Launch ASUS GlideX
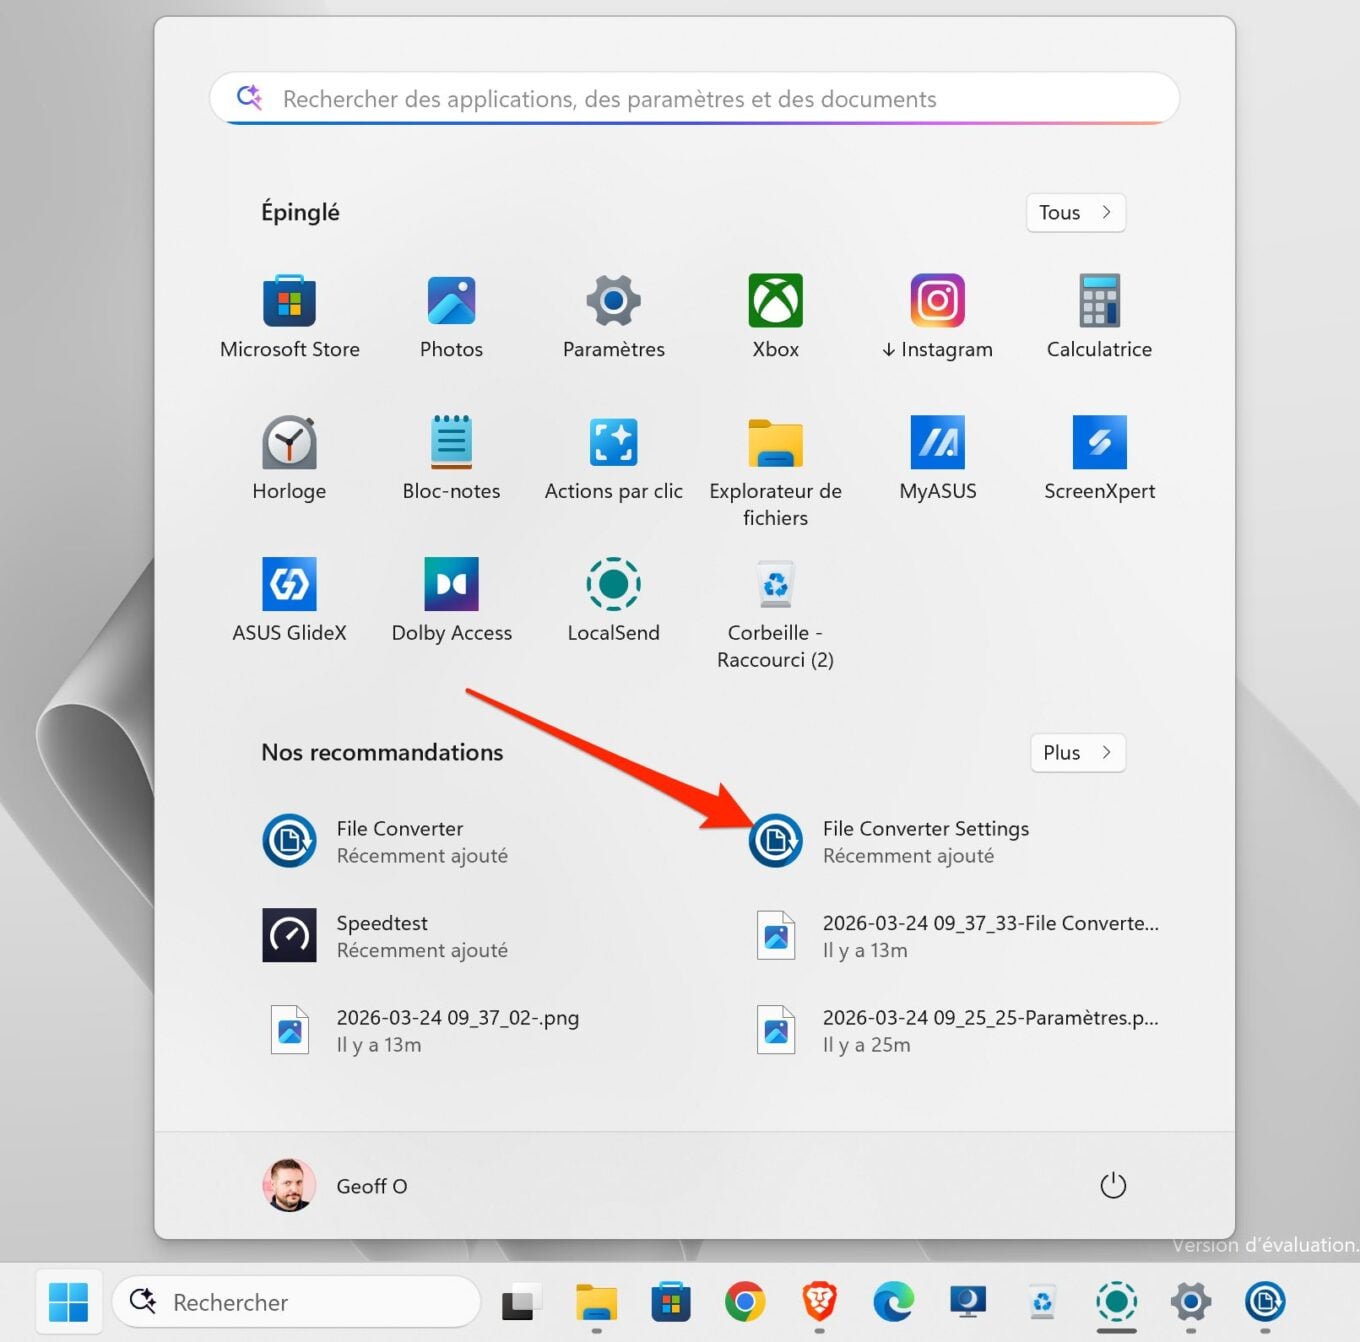 tap(289, 600)
